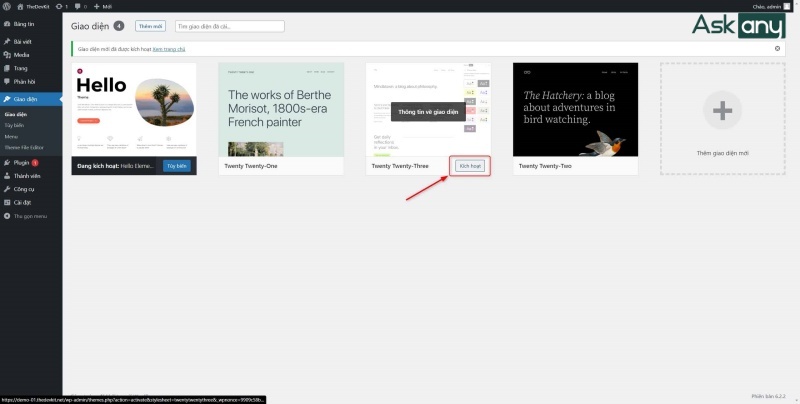
Task: Focus the installed themes search field
Action: pos(230,26)
